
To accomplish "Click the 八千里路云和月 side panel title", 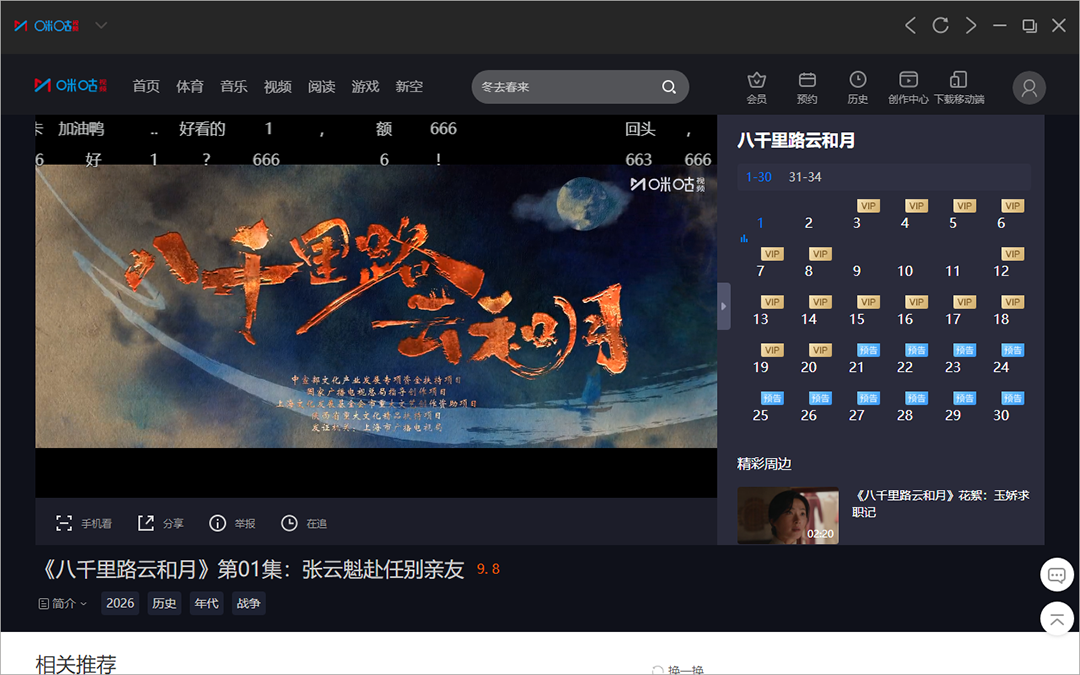I will point(796,141).
